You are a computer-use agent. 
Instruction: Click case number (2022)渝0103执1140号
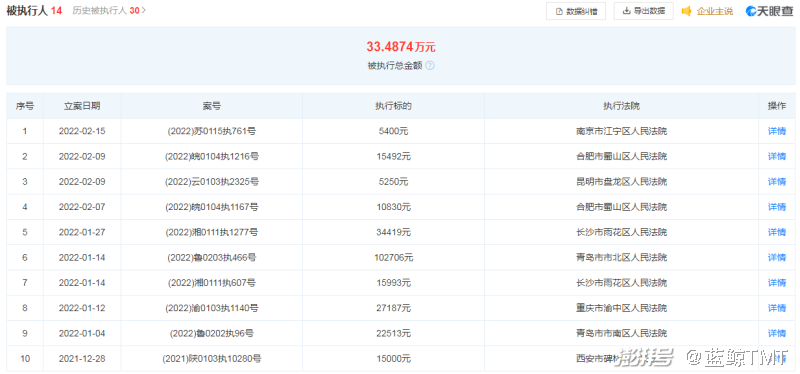click(212, 308)
